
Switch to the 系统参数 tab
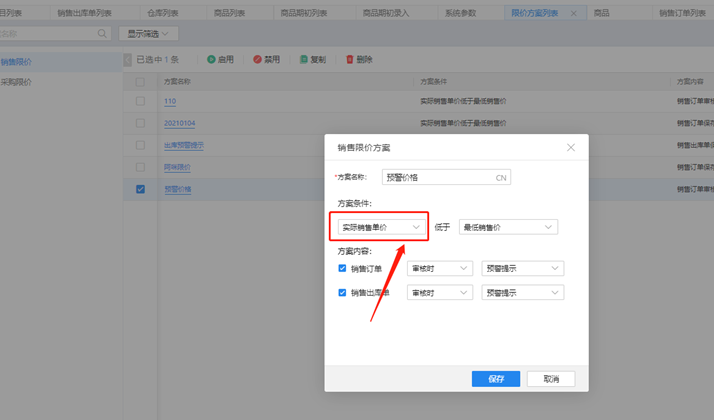coord(461,14)
